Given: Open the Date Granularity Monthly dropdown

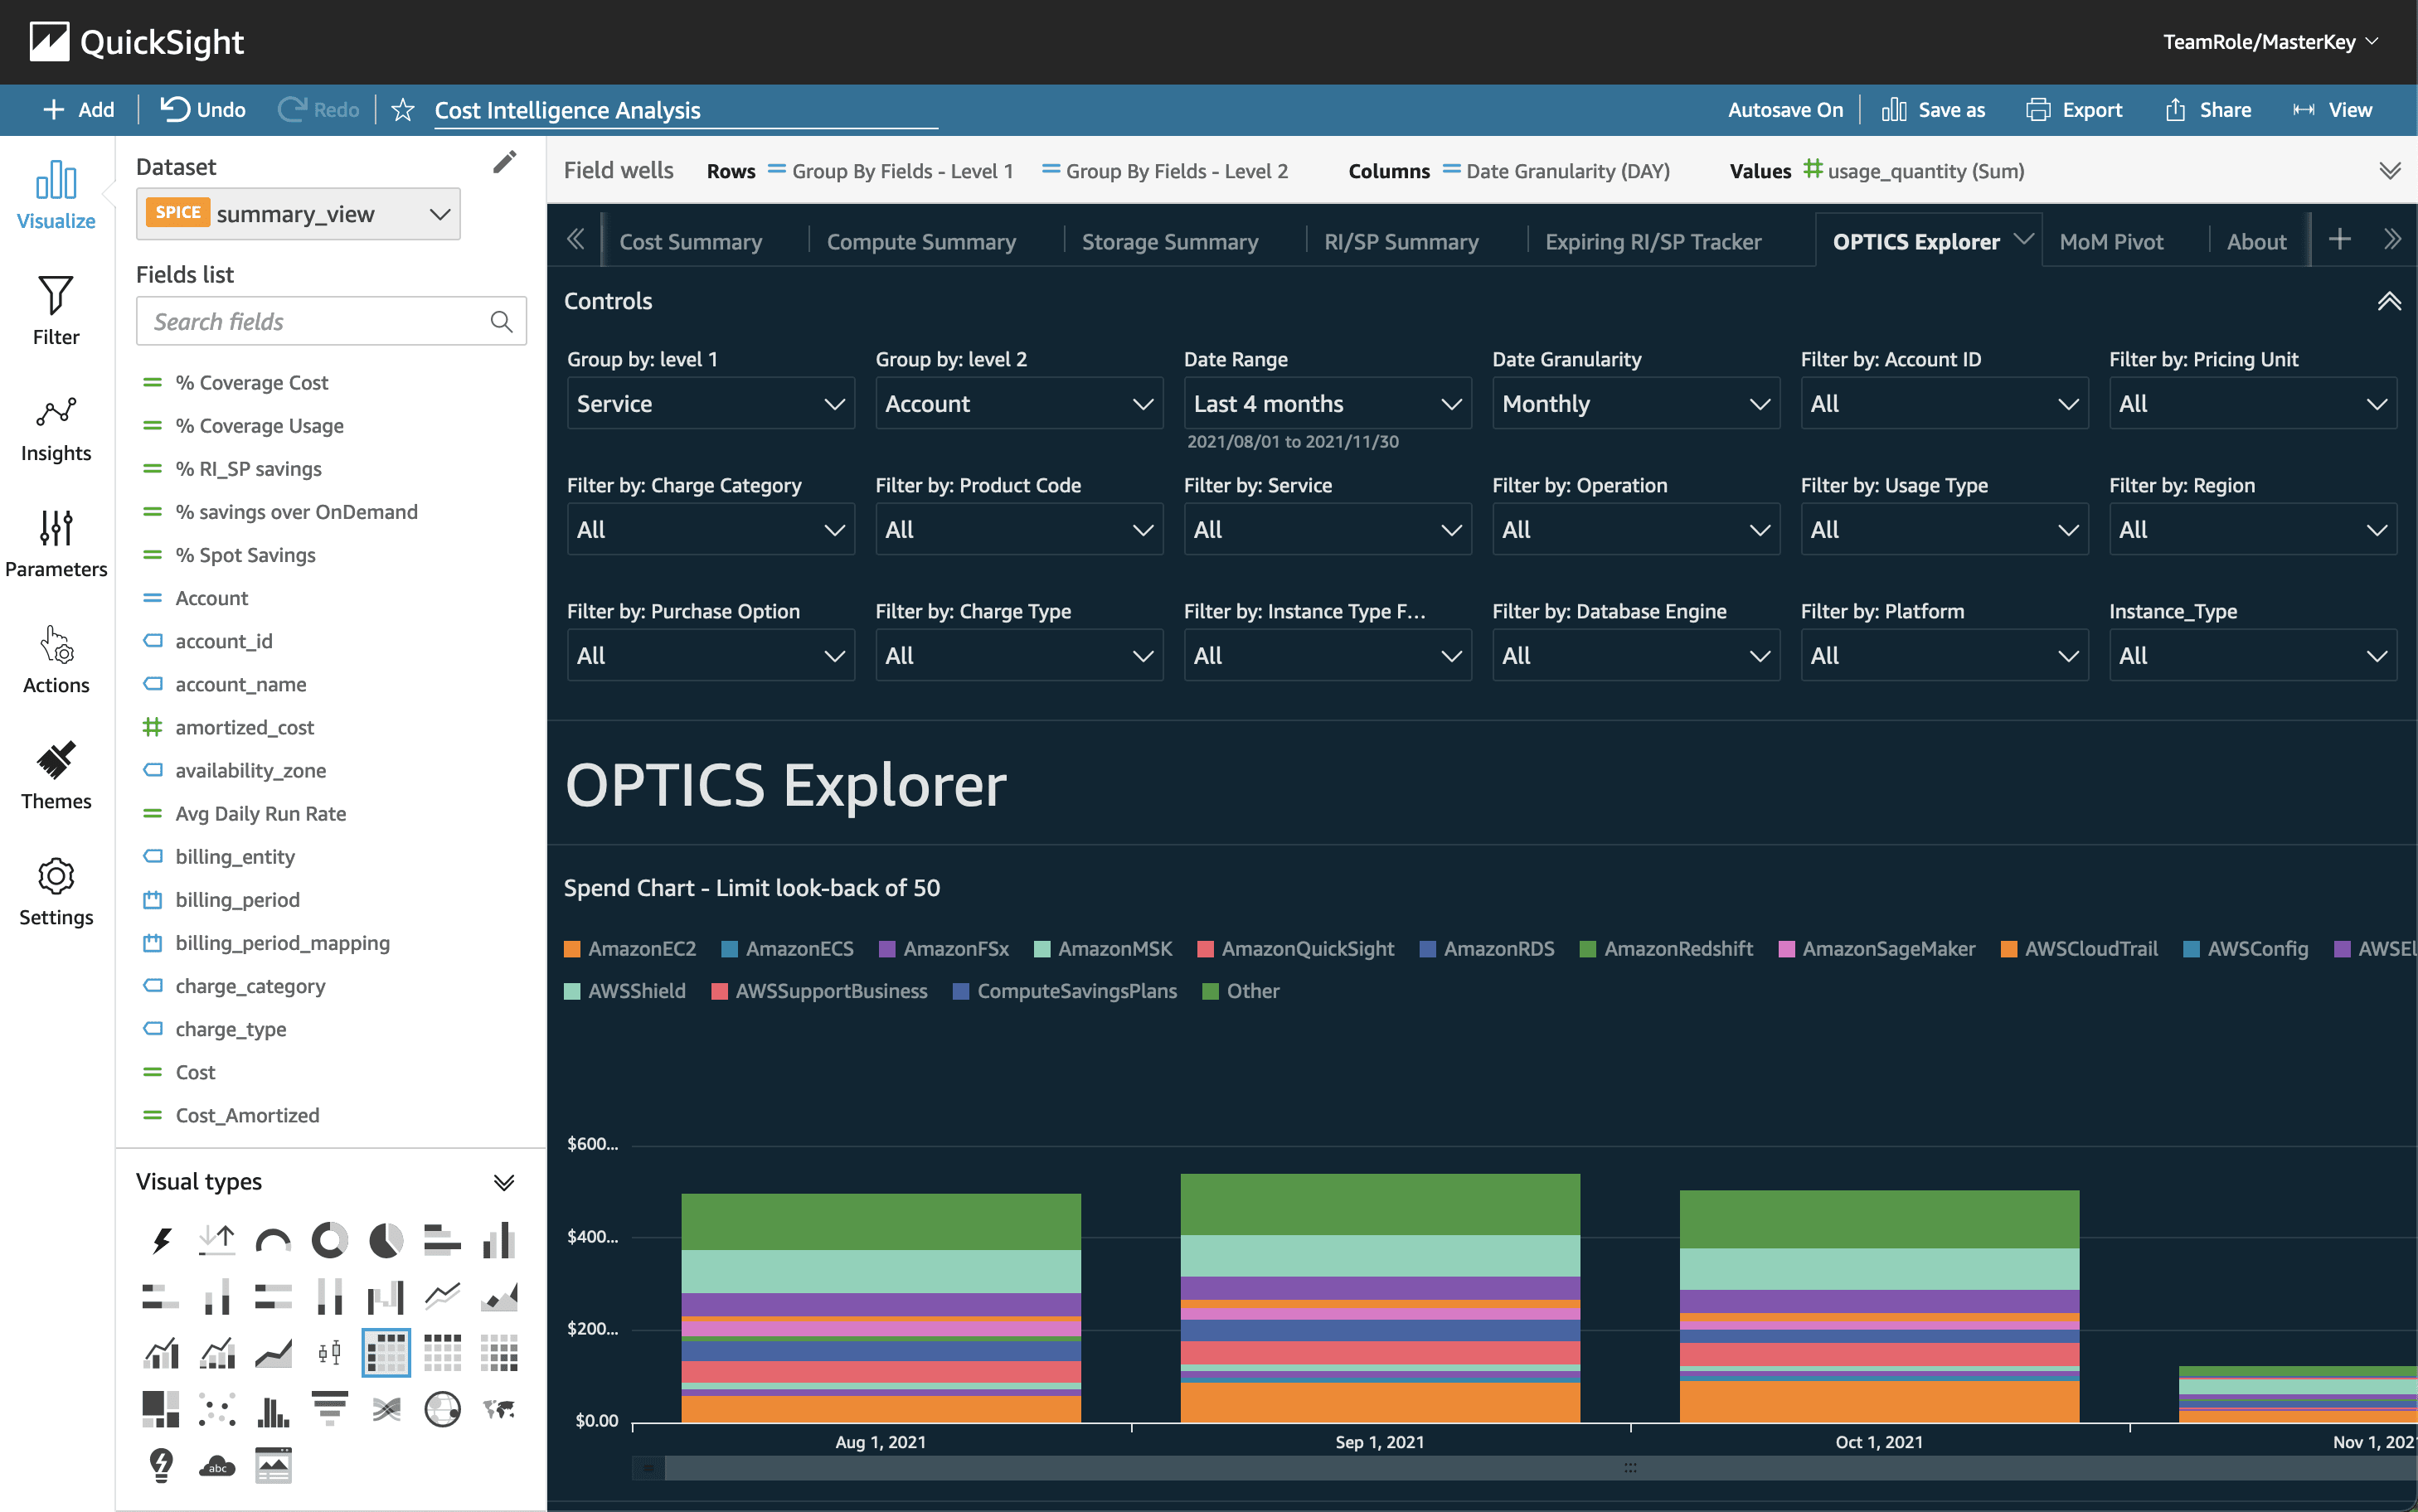Looking at the screenshot, I should coord(1636,403).
